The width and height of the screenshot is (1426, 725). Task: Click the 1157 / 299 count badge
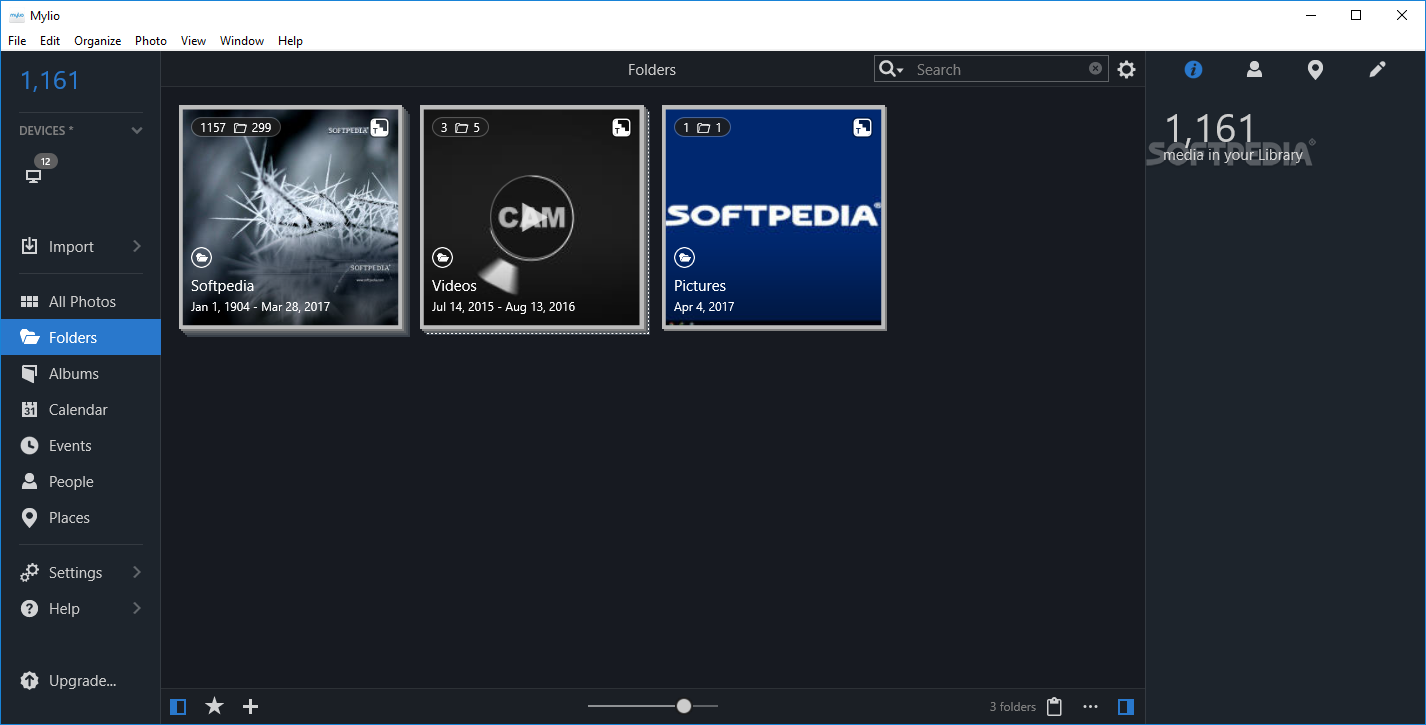(236, 127)
